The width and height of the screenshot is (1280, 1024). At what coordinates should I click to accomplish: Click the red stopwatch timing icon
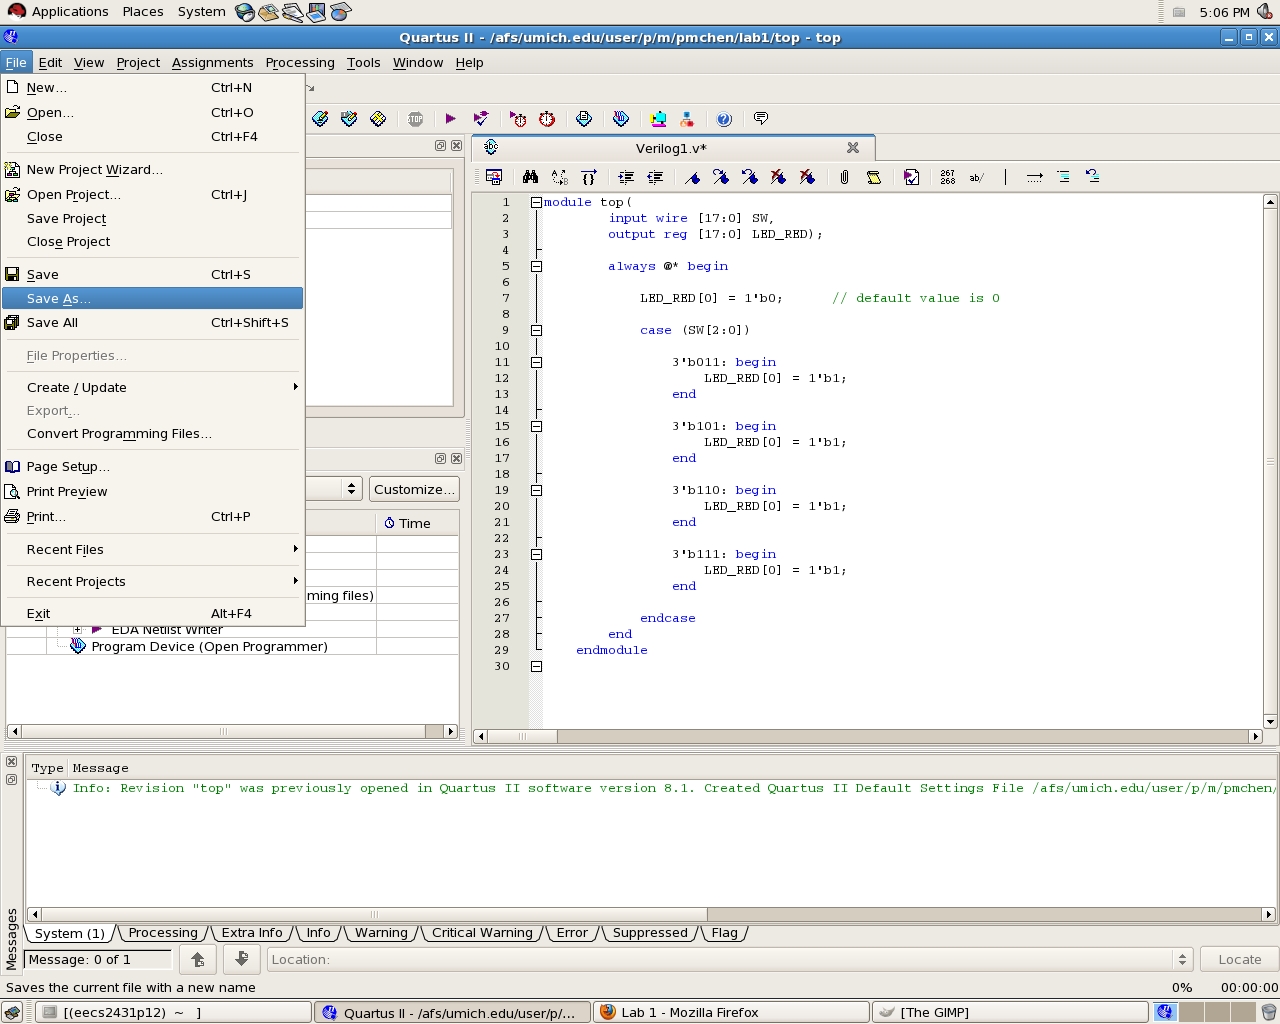[547, 119]
